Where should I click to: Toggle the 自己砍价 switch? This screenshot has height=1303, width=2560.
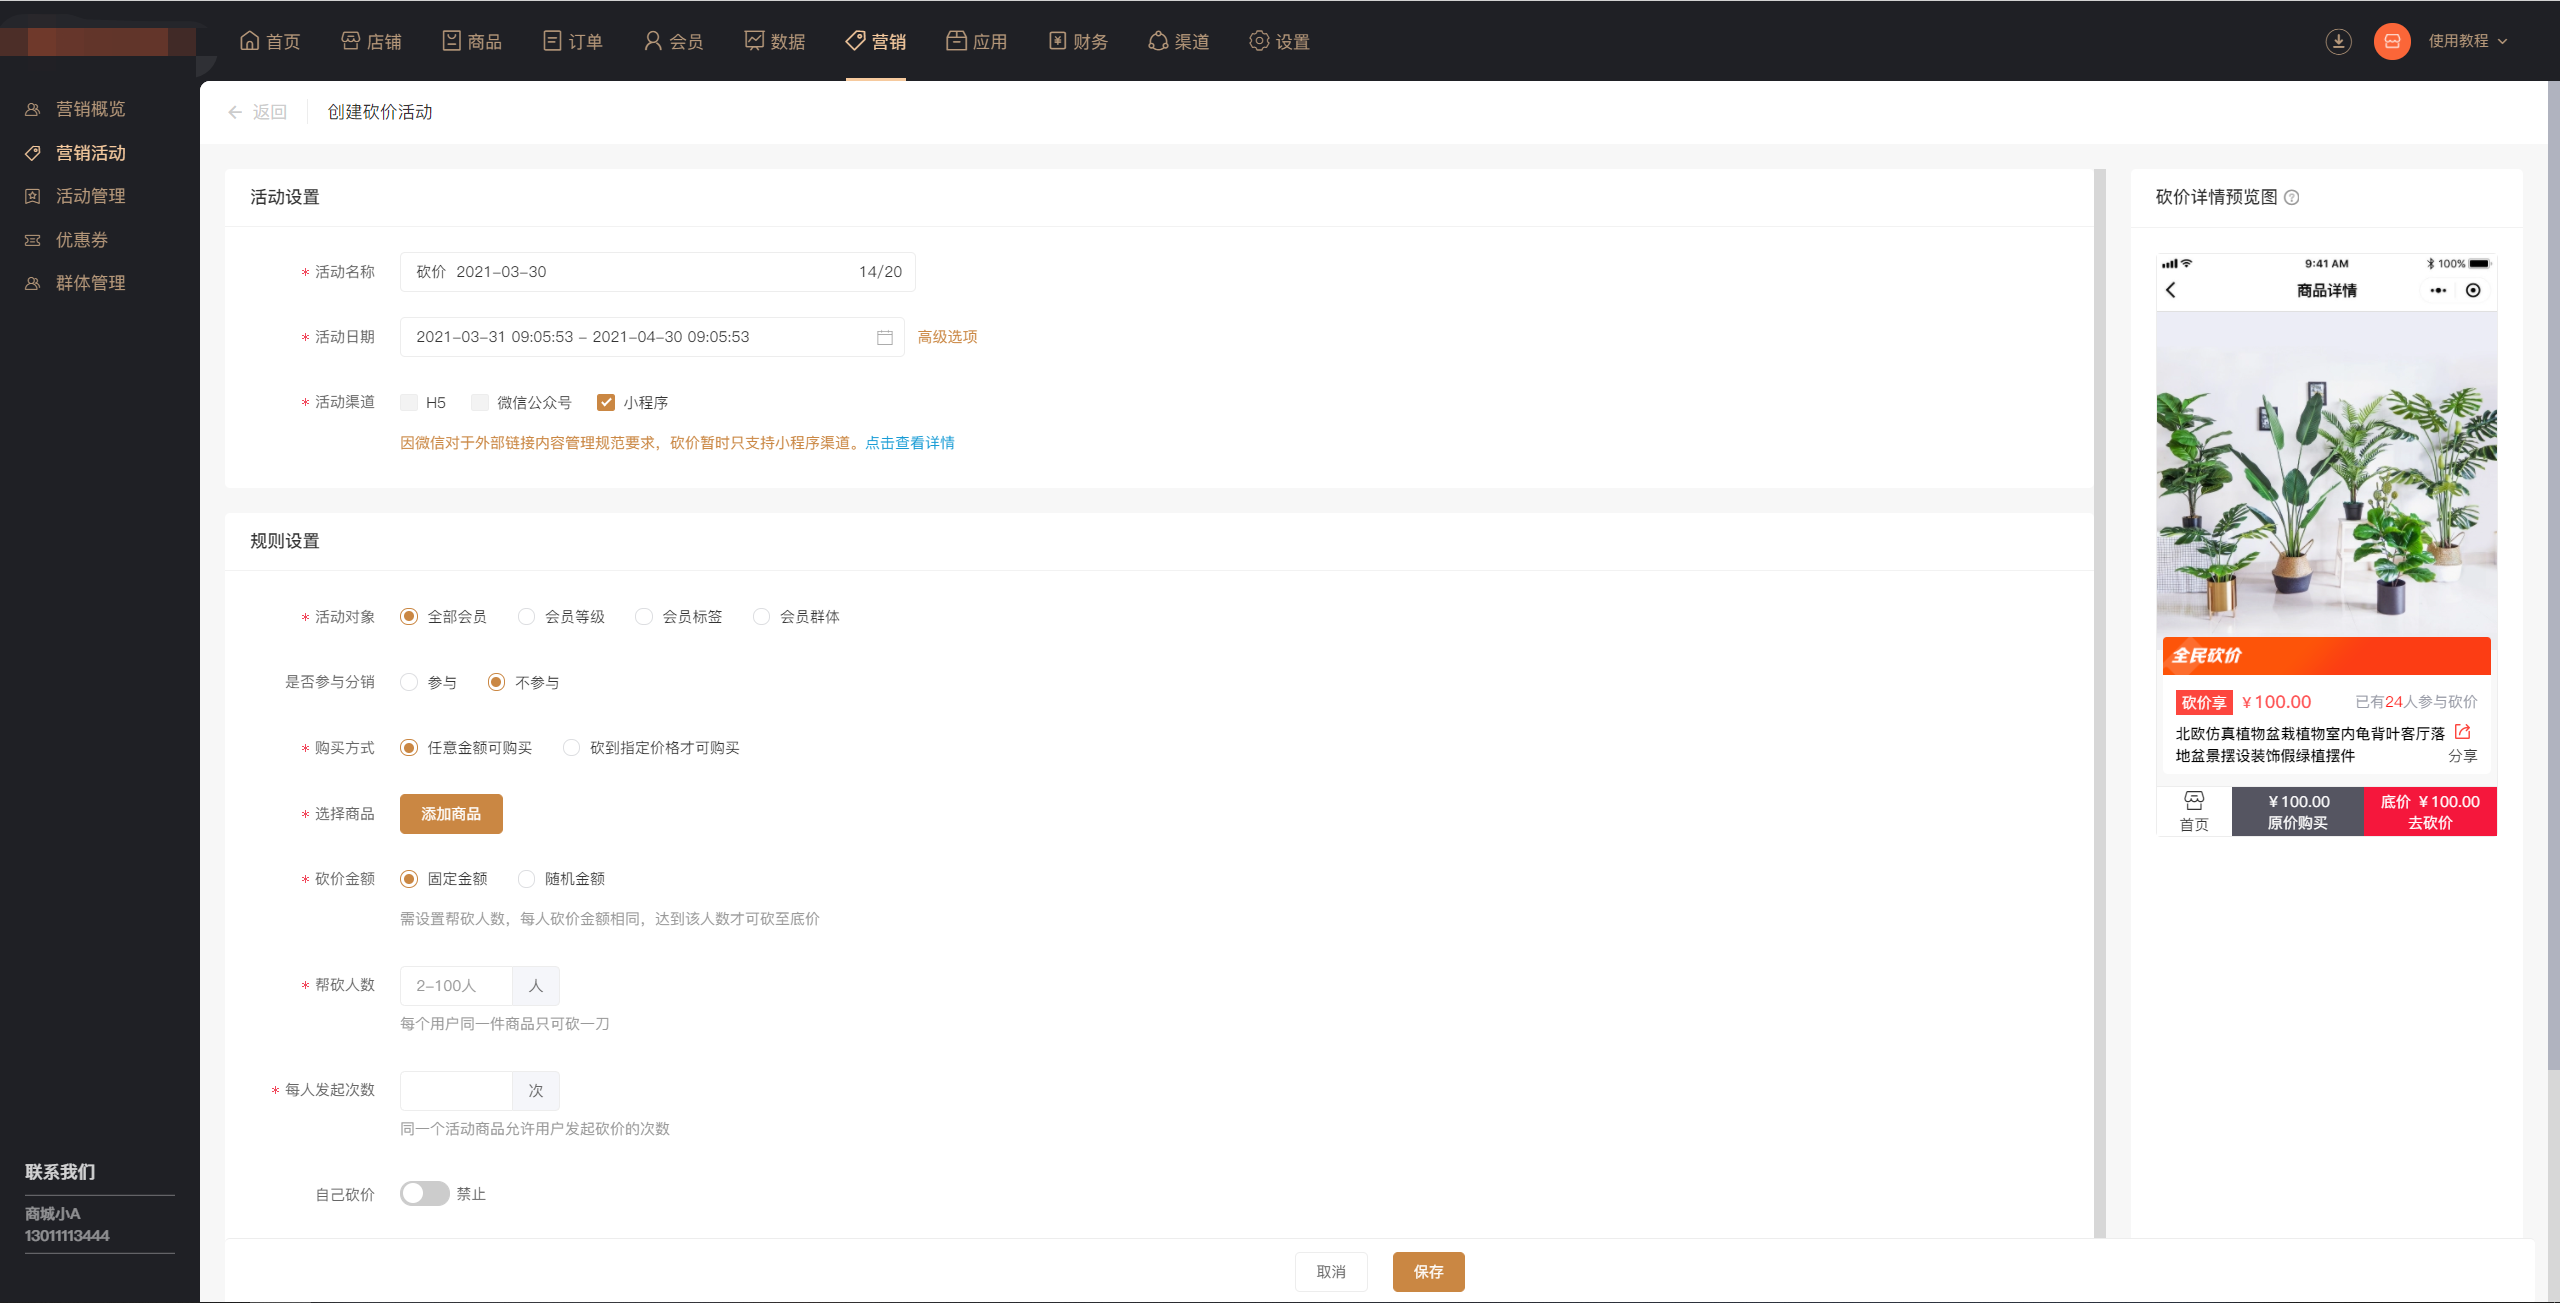tap(424, 1194)
